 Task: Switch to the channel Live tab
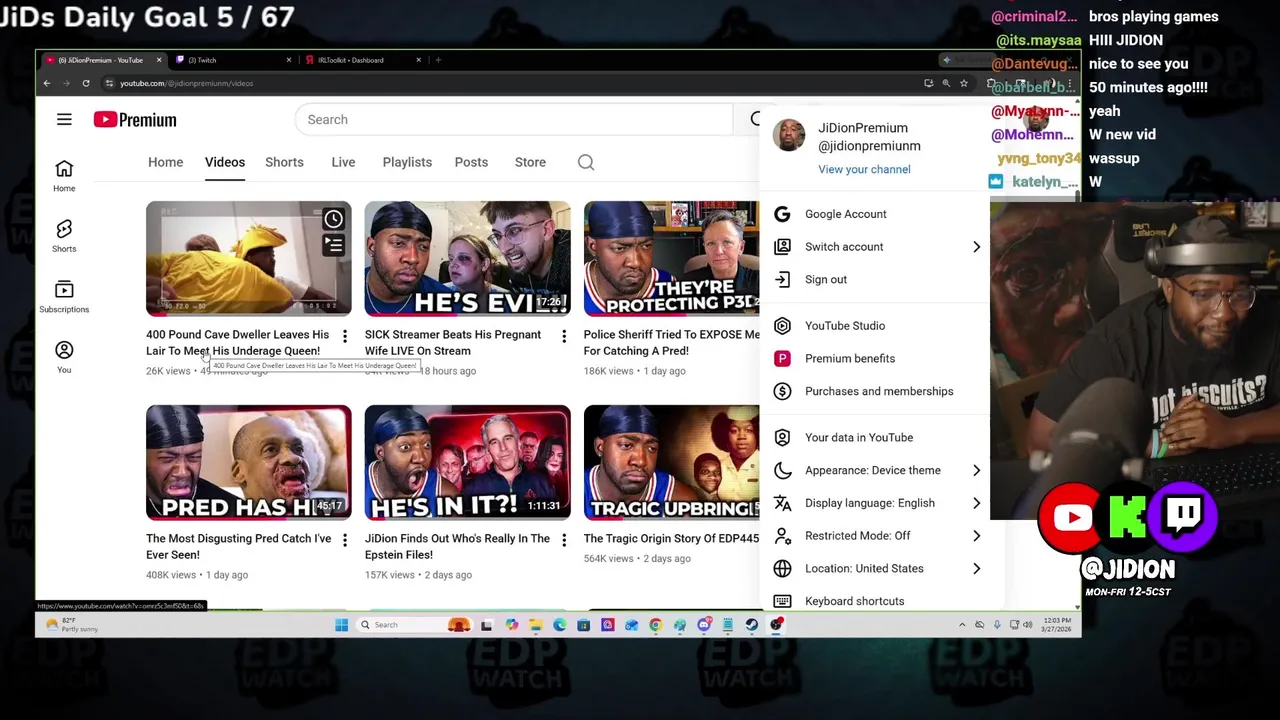point(343,162)
